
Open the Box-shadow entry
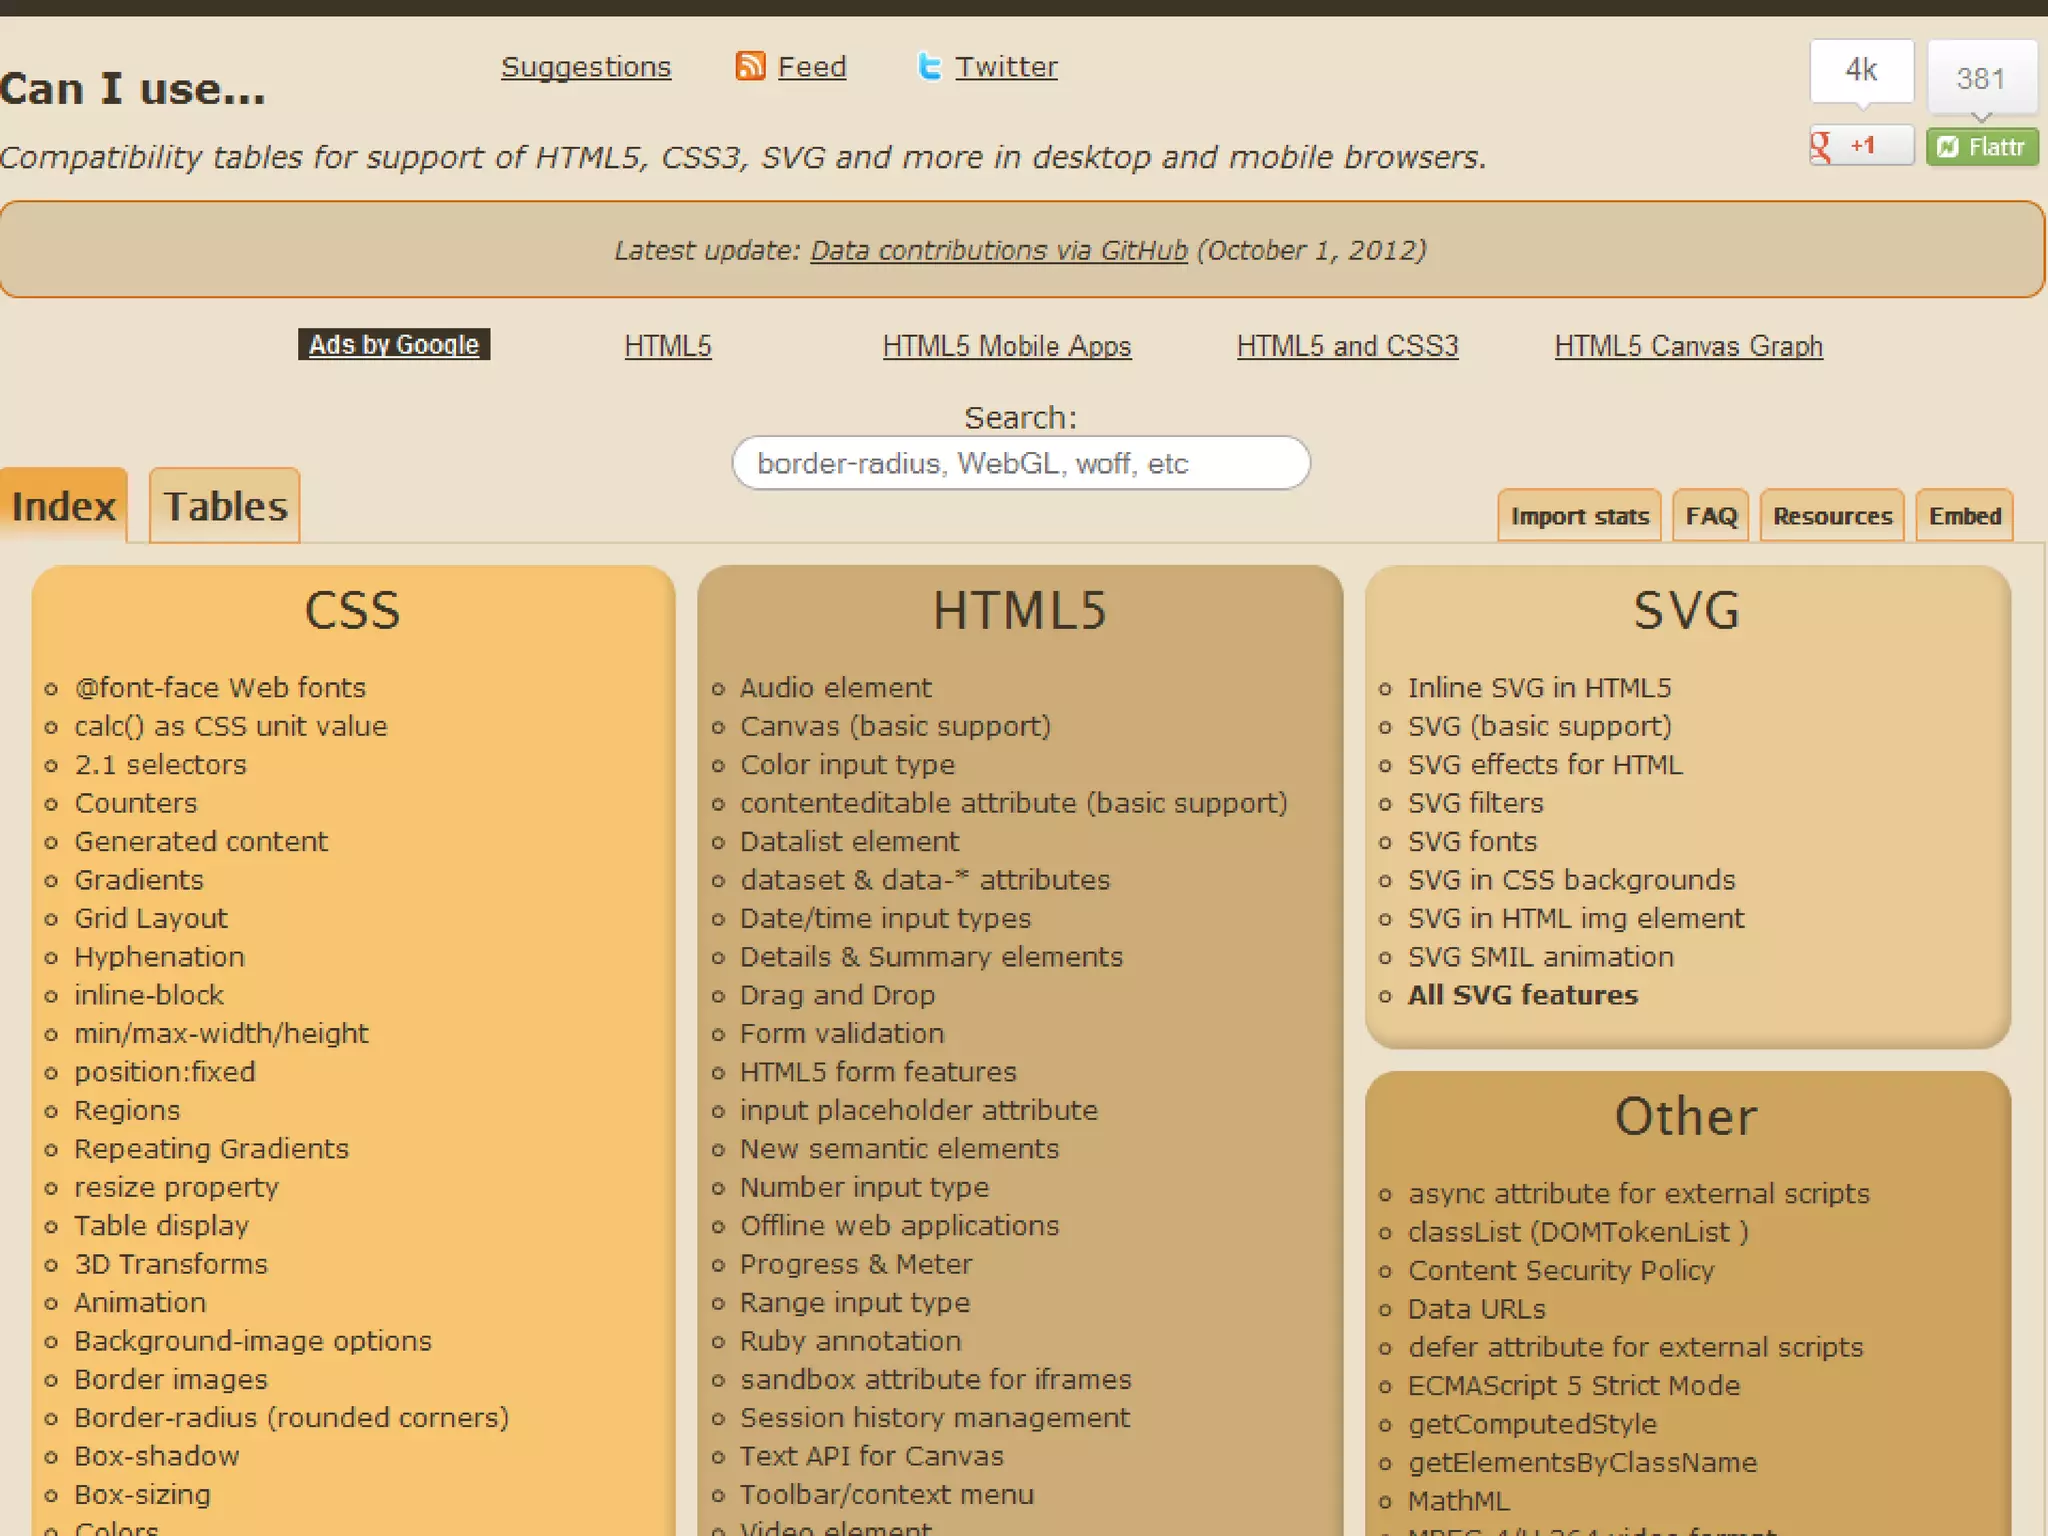(x=157, y=1456)
